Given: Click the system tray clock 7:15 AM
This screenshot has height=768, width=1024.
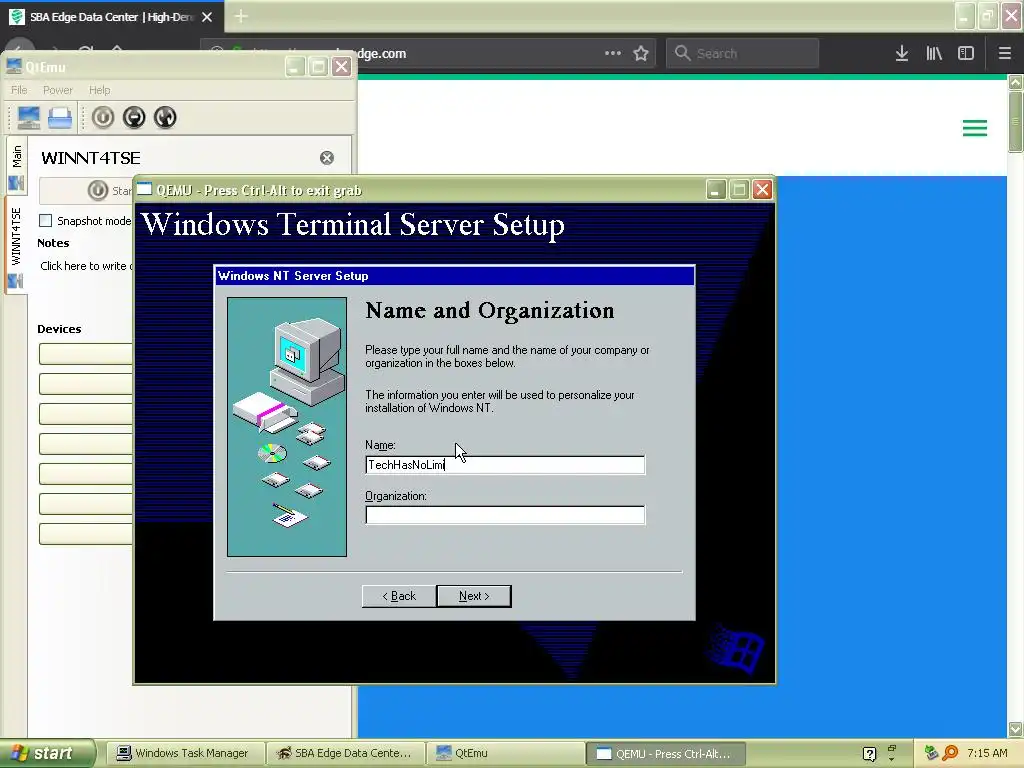Looking at the screenshot, I should click(x=987, y=754).
